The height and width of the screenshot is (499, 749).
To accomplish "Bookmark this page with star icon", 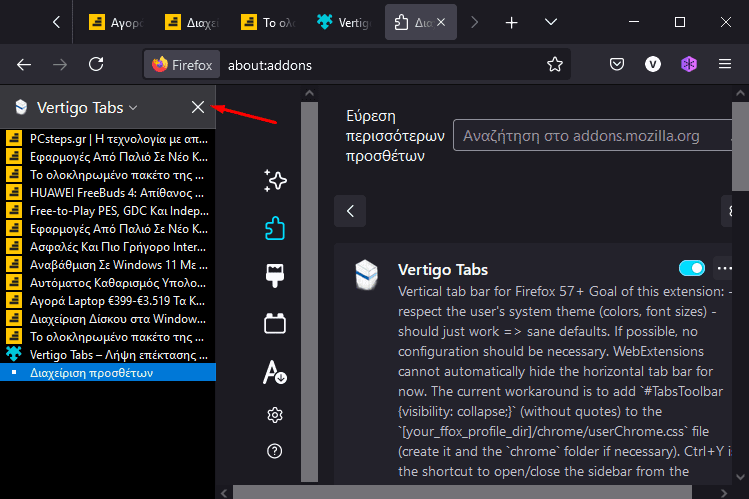I will click(x=555, y=64).
